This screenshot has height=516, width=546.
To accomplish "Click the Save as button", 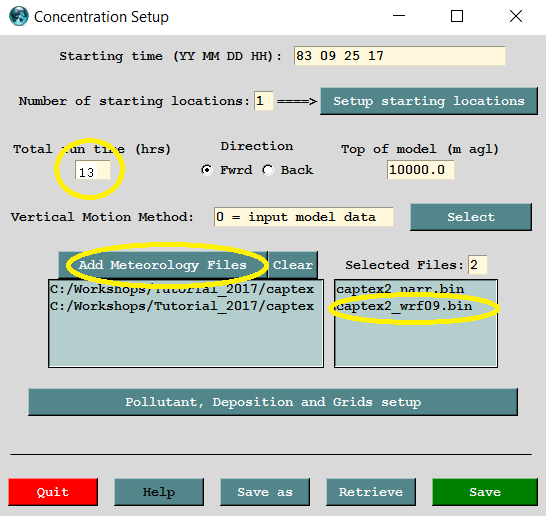I will click(265, 492).
